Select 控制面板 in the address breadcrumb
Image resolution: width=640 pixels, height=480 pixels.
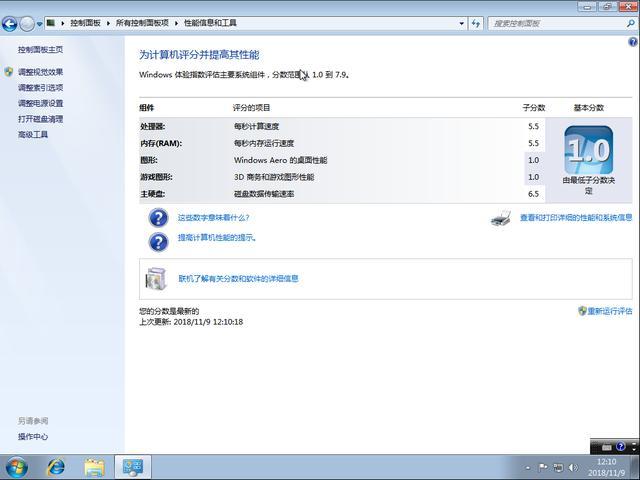coord(85,22)
